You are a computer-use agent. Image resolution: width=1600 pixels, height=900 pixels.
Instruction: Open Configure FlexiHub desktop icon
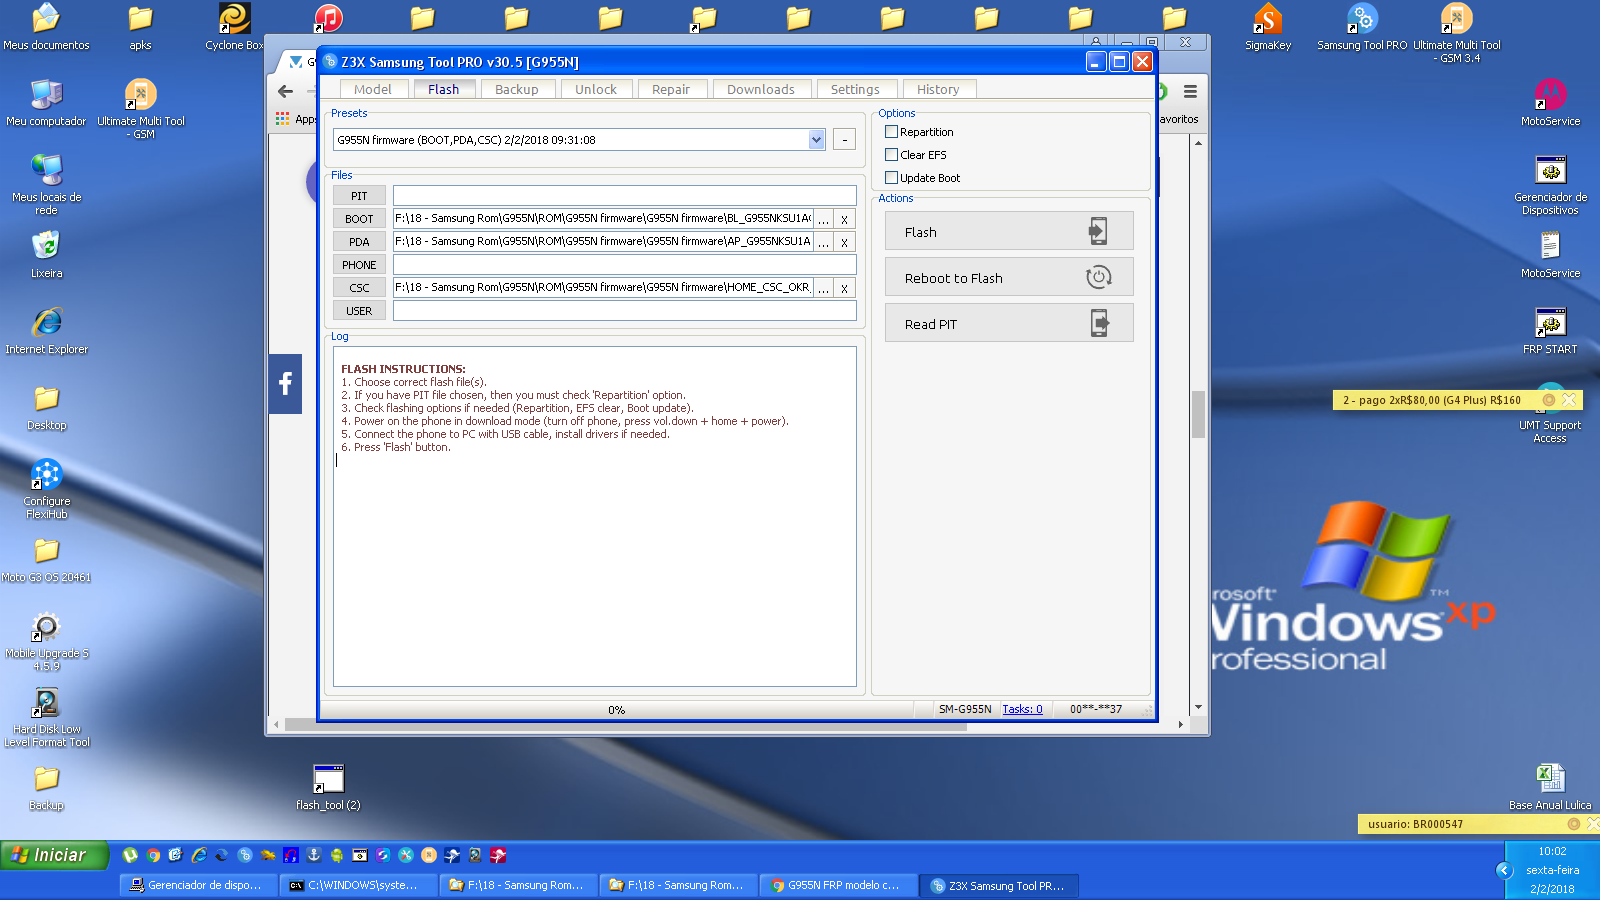click(x=46, y=489)
